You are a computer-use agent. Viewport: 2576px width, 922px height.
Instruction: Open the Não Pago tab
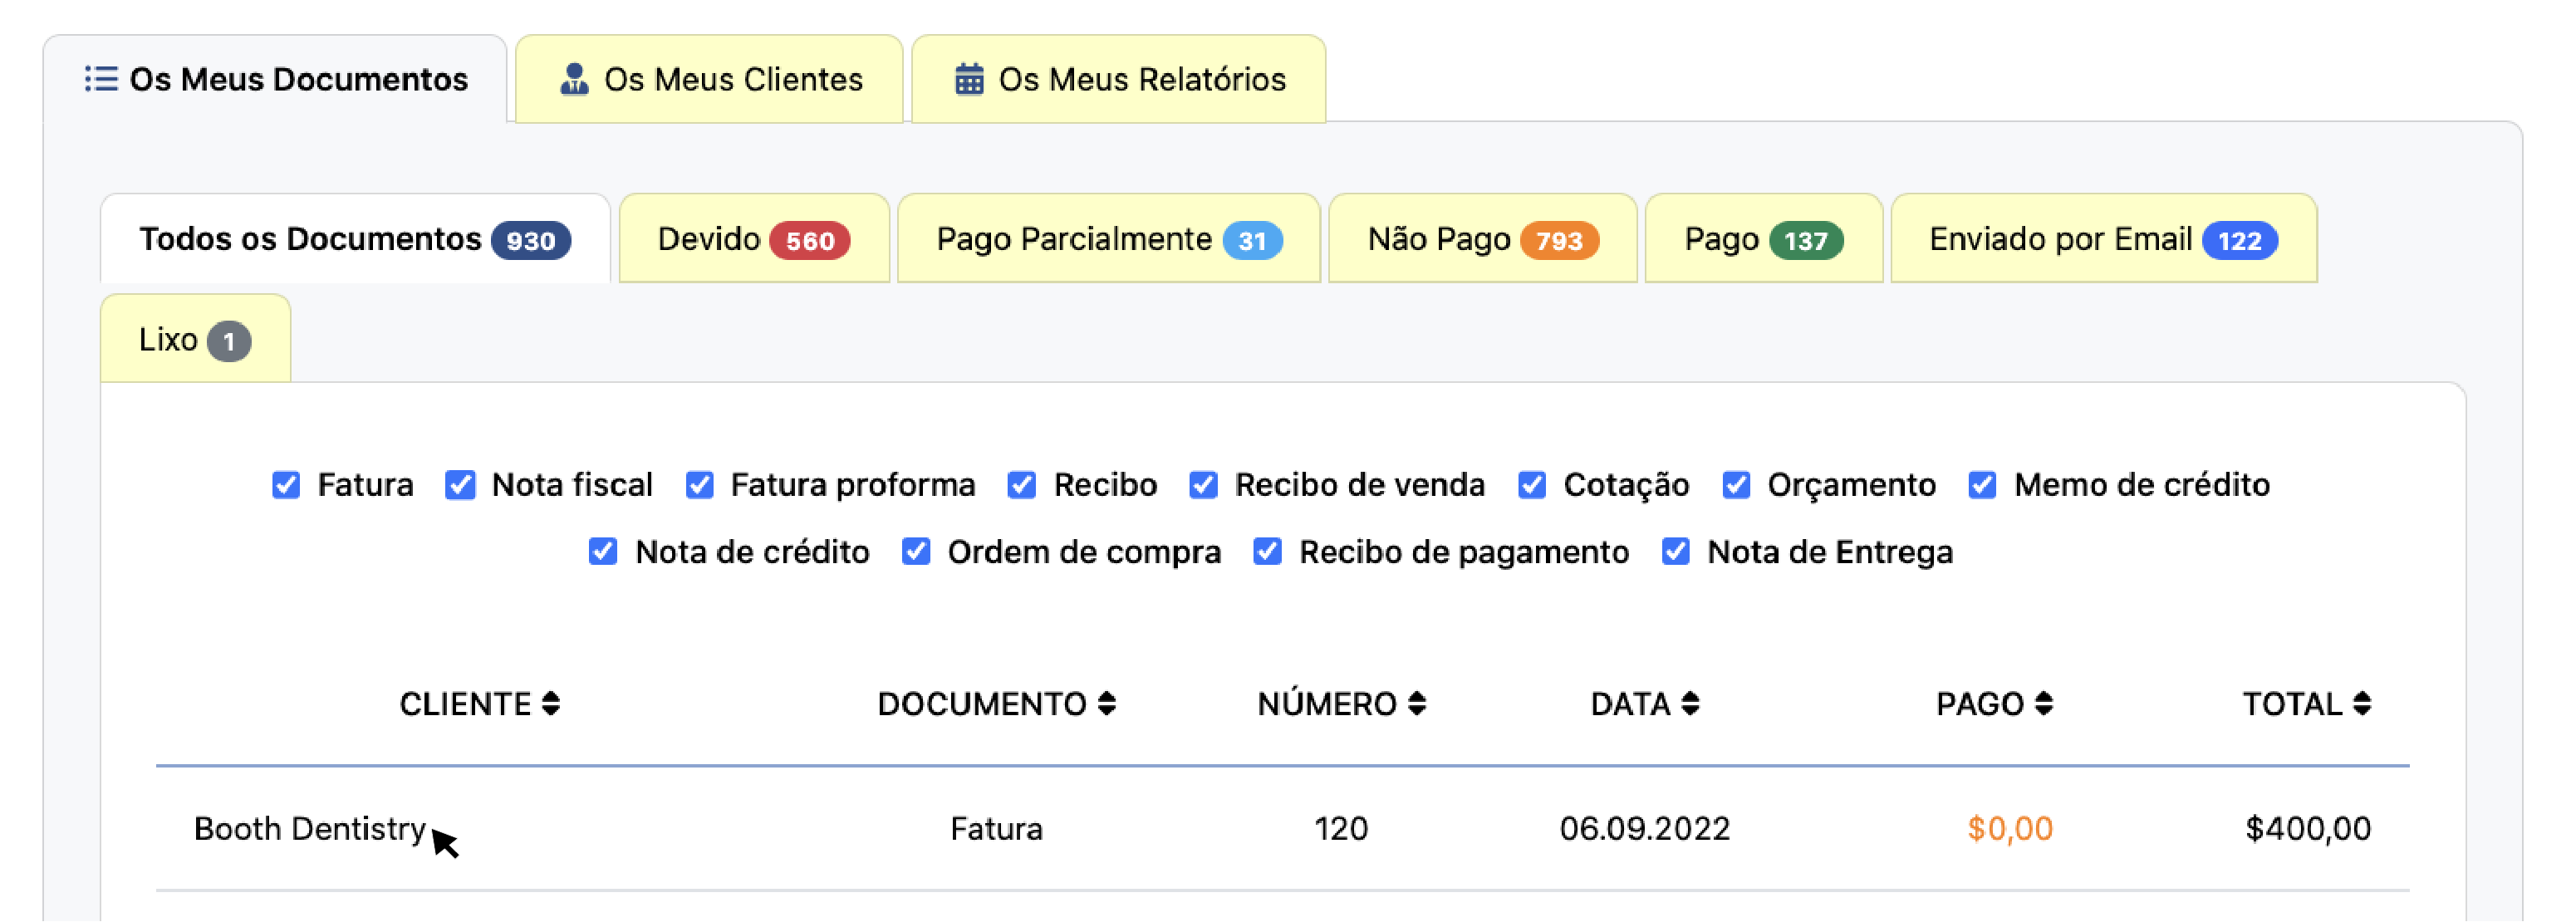[1483, 239]
